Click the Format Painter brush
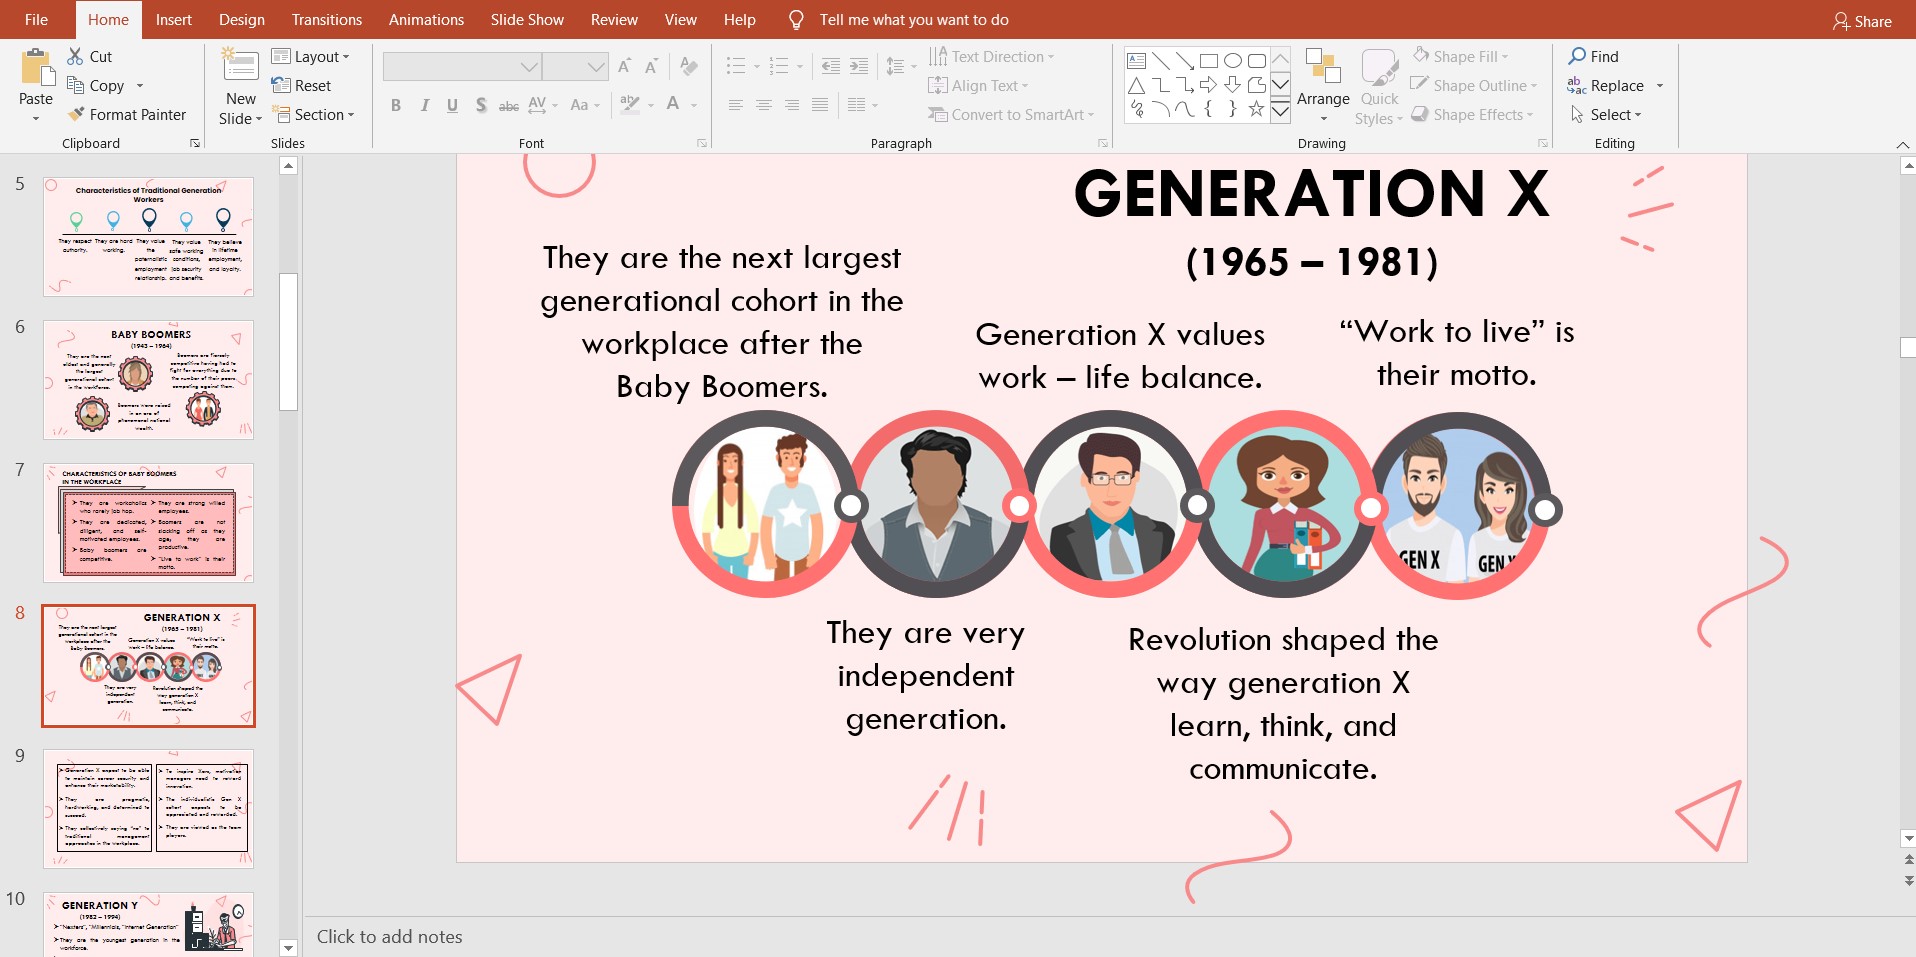This screenshot has height=957, width=1916. [x=76, y=115]
